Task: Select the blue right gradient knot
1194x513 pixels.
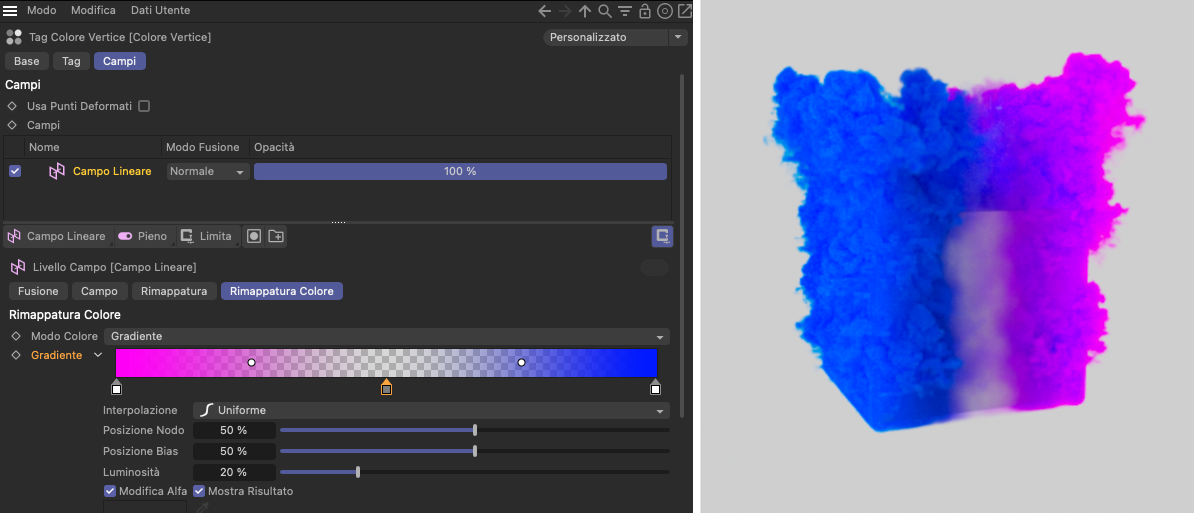Action: coord(656,387)
